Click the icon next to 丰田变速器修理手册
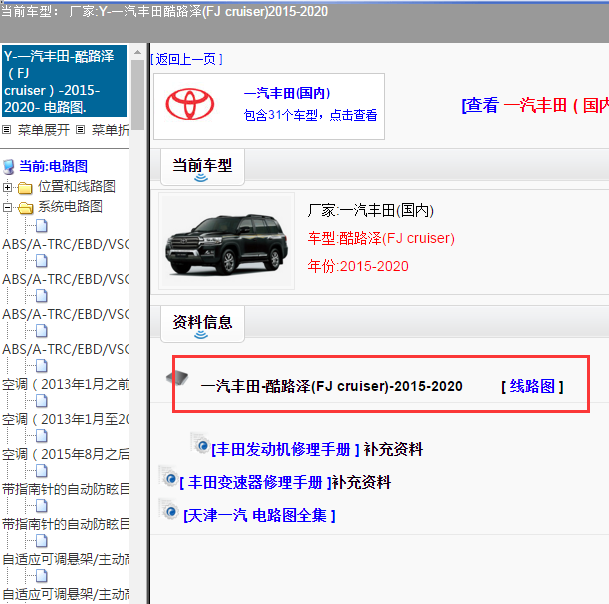The width and height of the screenshot is (609, 604). tap(169, 476)
